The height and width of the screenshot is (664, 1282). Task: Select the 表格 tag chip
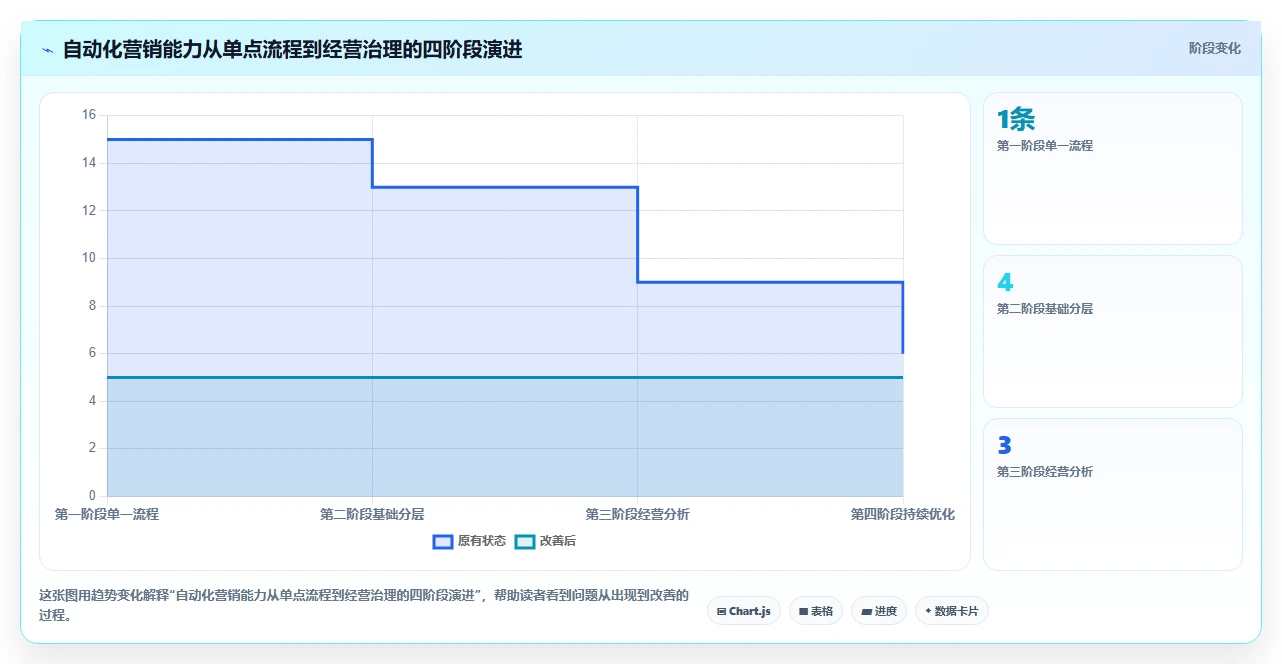click(816, 611)
